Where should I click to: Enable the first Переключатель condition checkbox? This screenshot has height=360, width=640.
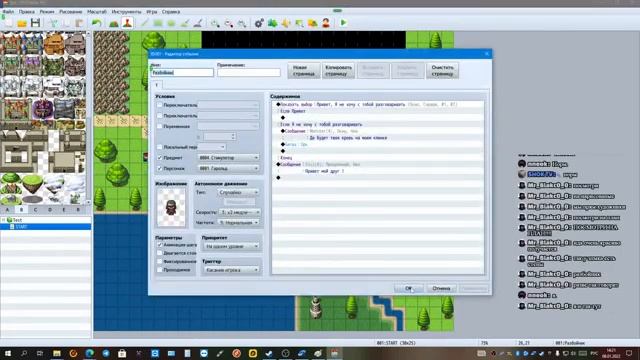160,105
